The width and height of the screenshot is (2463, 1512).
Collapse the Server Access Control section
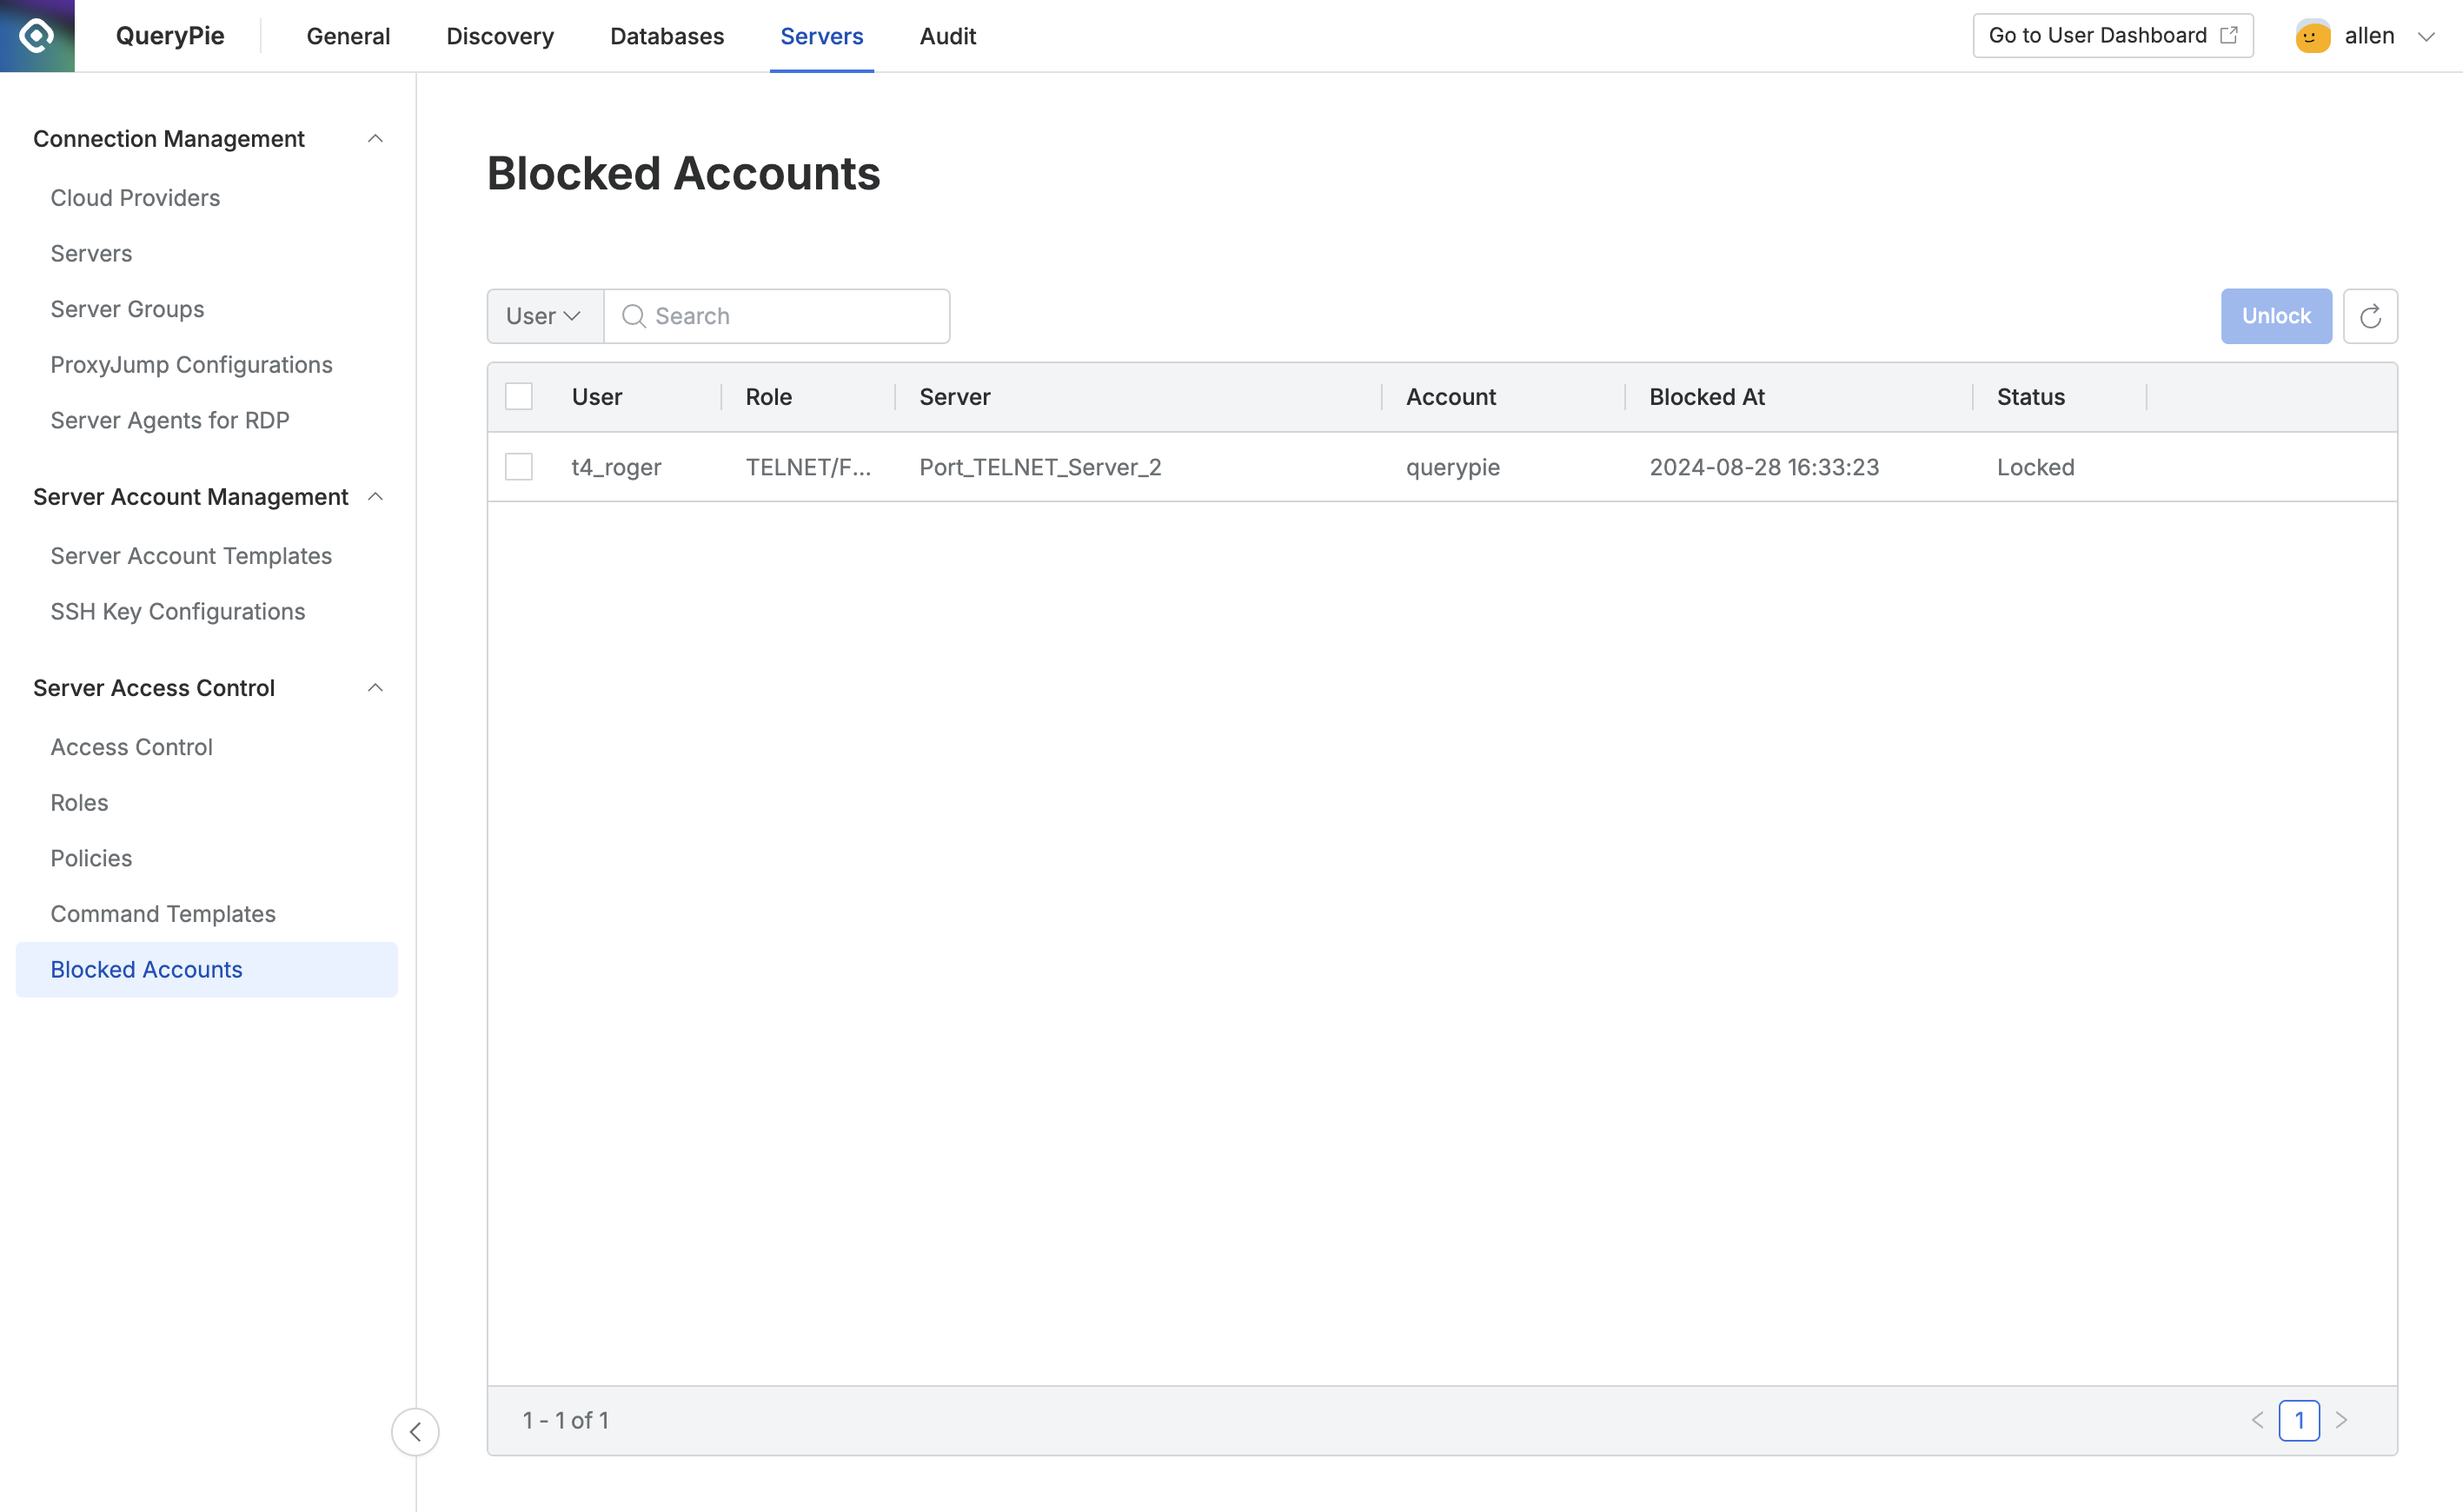tap(376, 687)
